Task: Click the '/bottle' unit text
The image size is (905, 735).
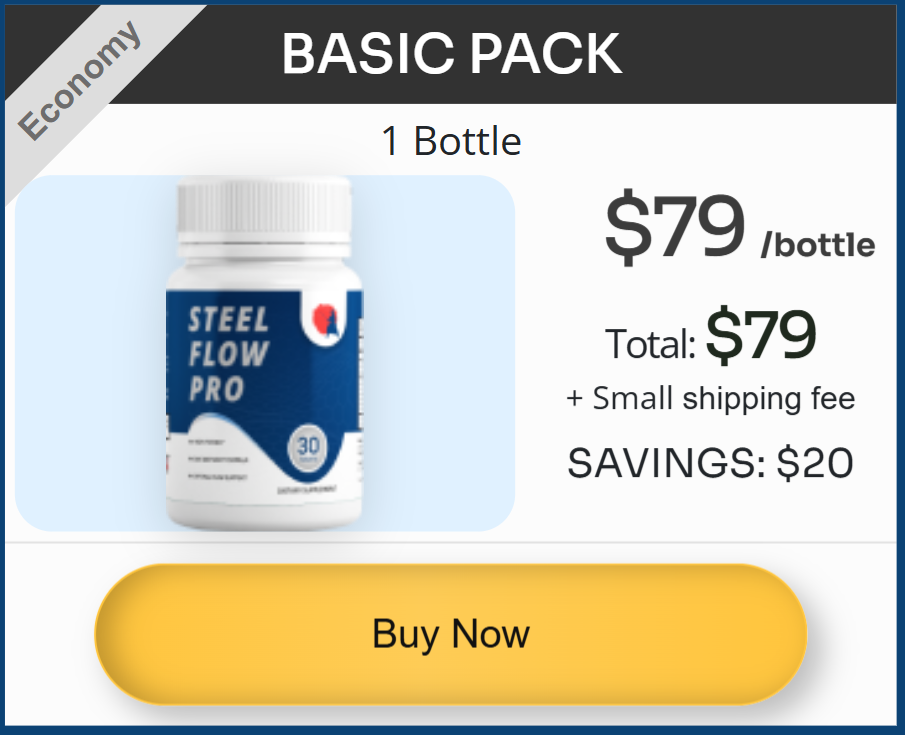Action: [818, 245]
